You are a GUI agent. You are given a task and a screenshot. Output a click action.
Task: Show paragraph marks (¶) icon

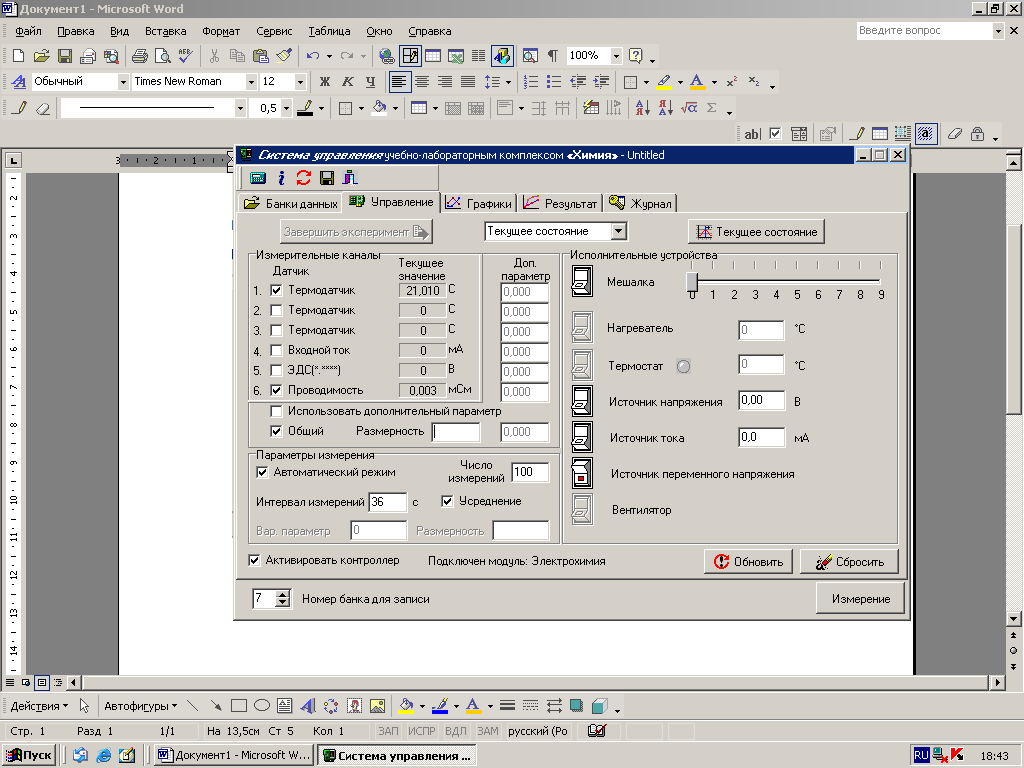pyautogui.click(x=552, y=56)
